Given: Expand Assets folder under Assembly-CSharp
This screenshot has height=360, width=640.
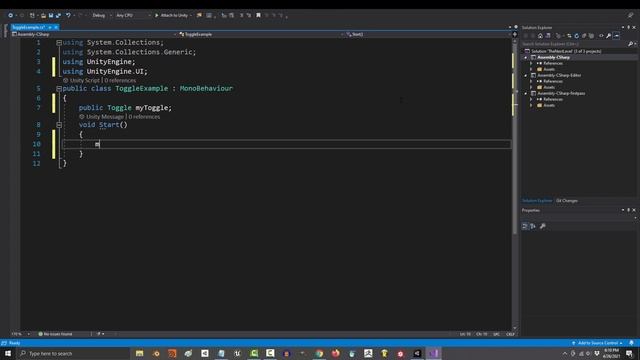Looking at the screenshot, I should coord(531,70).
